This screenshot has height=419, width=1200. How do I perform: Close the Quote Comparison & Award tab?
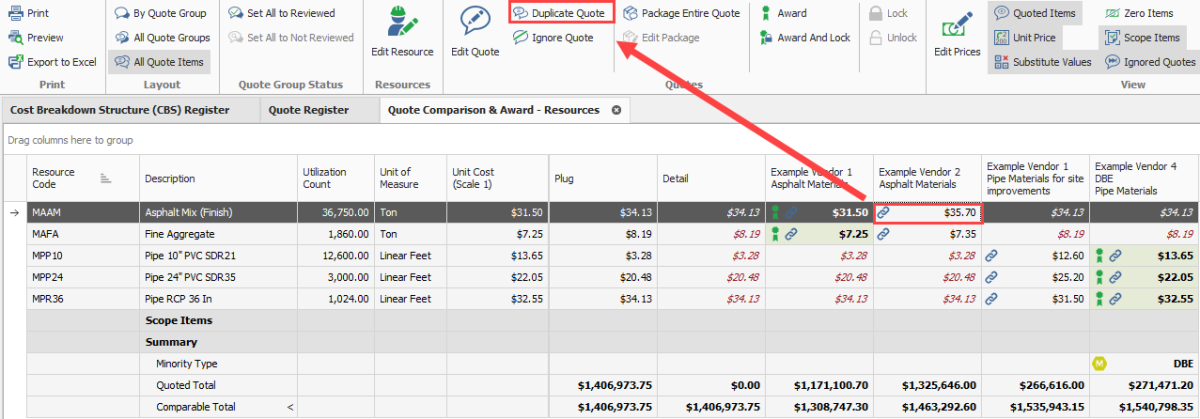coord(616,110)
